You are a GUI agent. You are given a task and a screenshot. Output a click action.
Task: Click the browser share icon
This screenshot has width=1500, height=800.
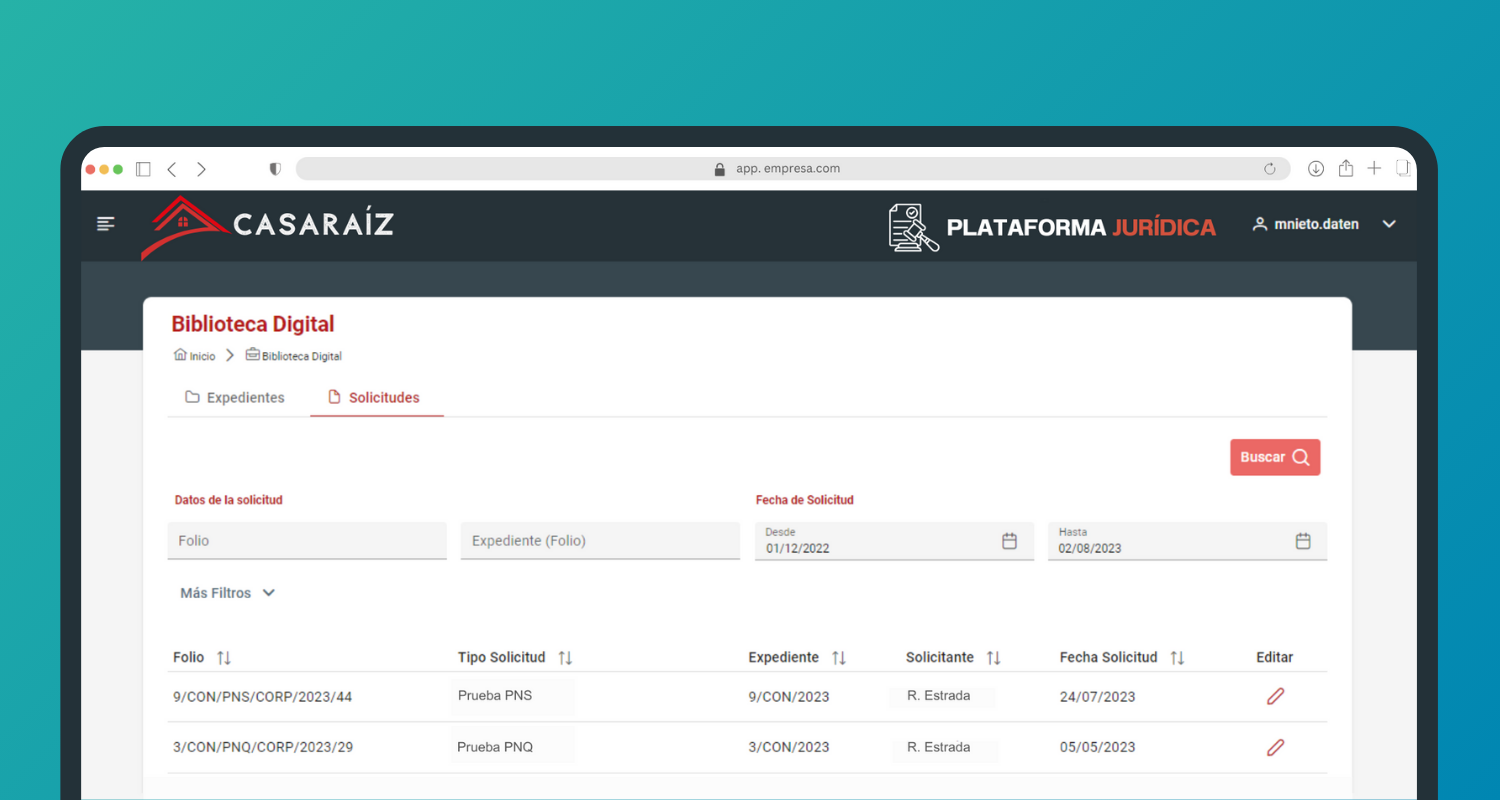point(1346,169)
